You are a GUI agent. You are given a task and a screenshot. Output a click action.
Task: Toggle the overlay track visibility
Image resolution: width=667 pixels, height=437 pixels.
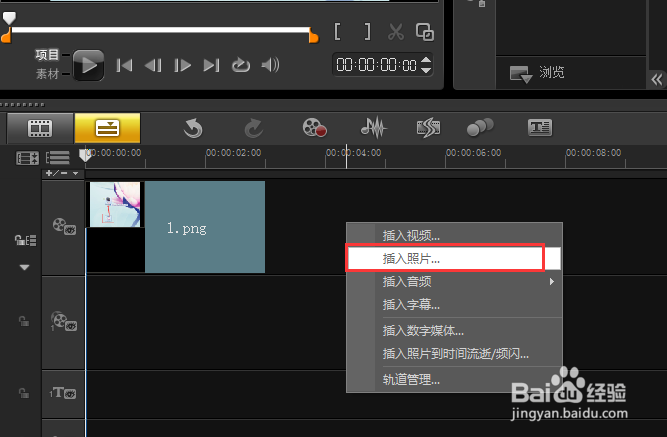pyautogui.click(x=64, y=321)
